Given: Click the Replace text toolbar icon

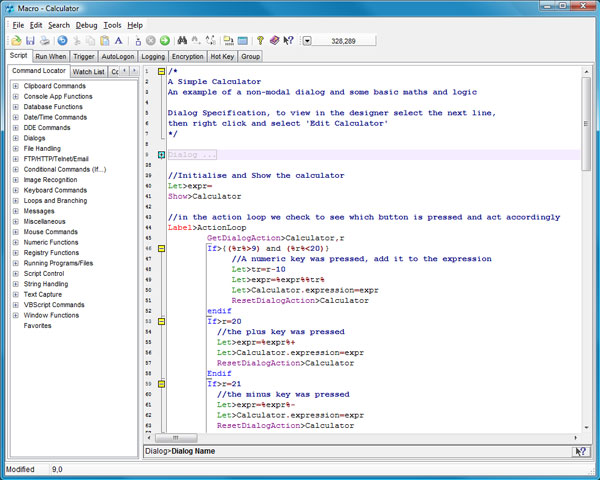Looking at the screenshot, I should (210, 41).
